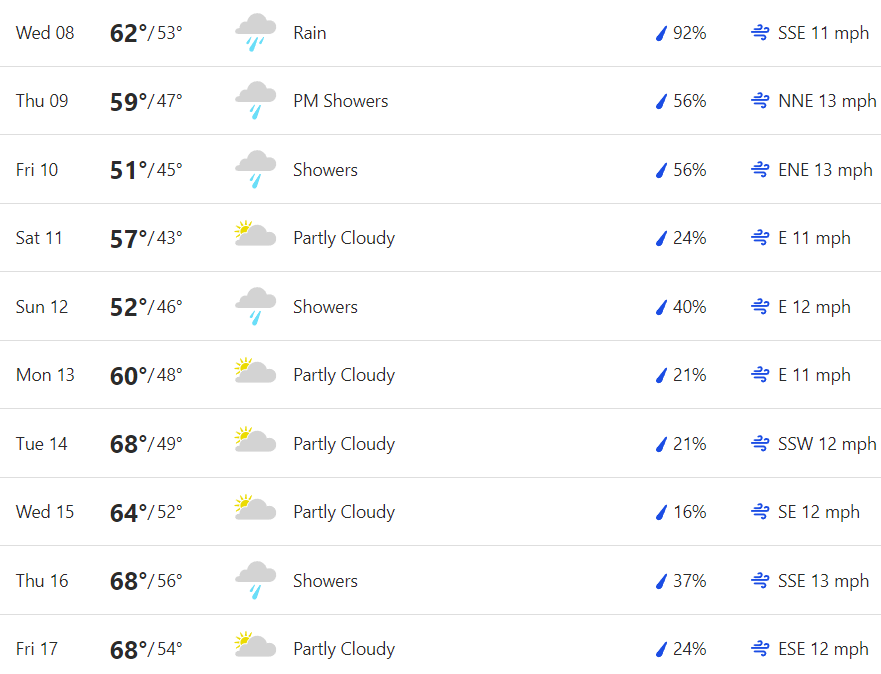Expand the Fri 10 forecast row
This screenshot has width=881, height=674.
tap(440, 170)
